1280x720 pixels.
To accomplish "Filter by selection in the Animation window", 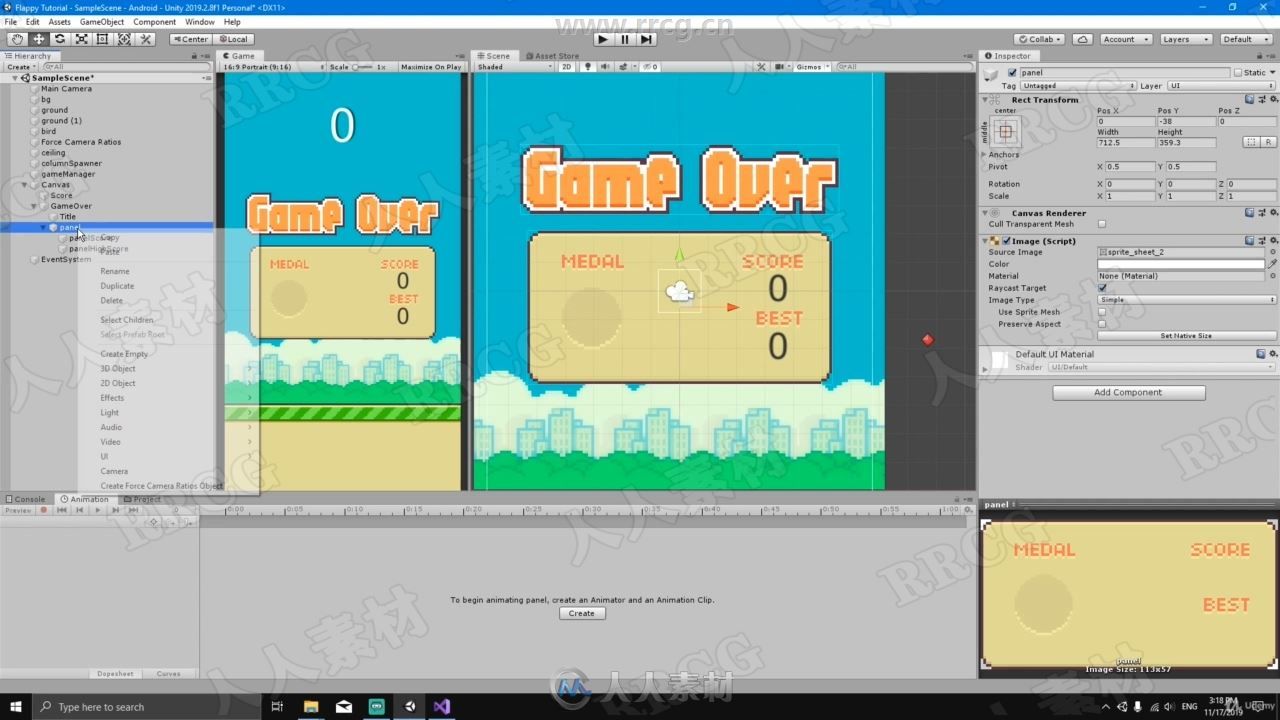I will [x=154, y=522].
